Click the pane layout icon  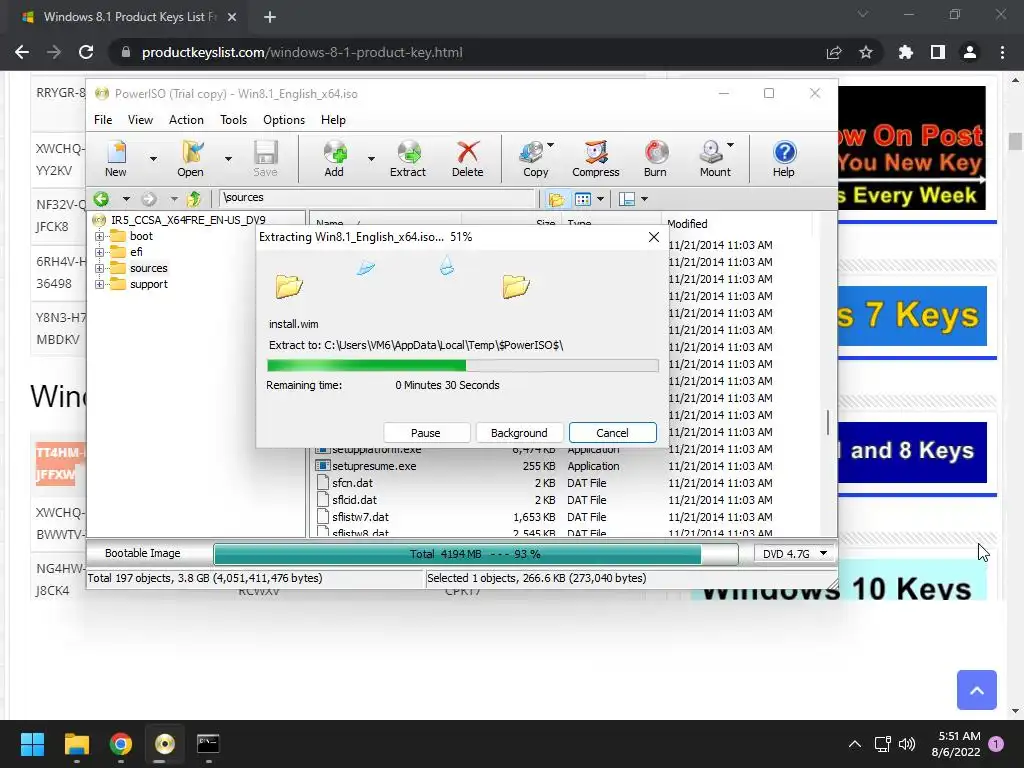click(627, 199)
